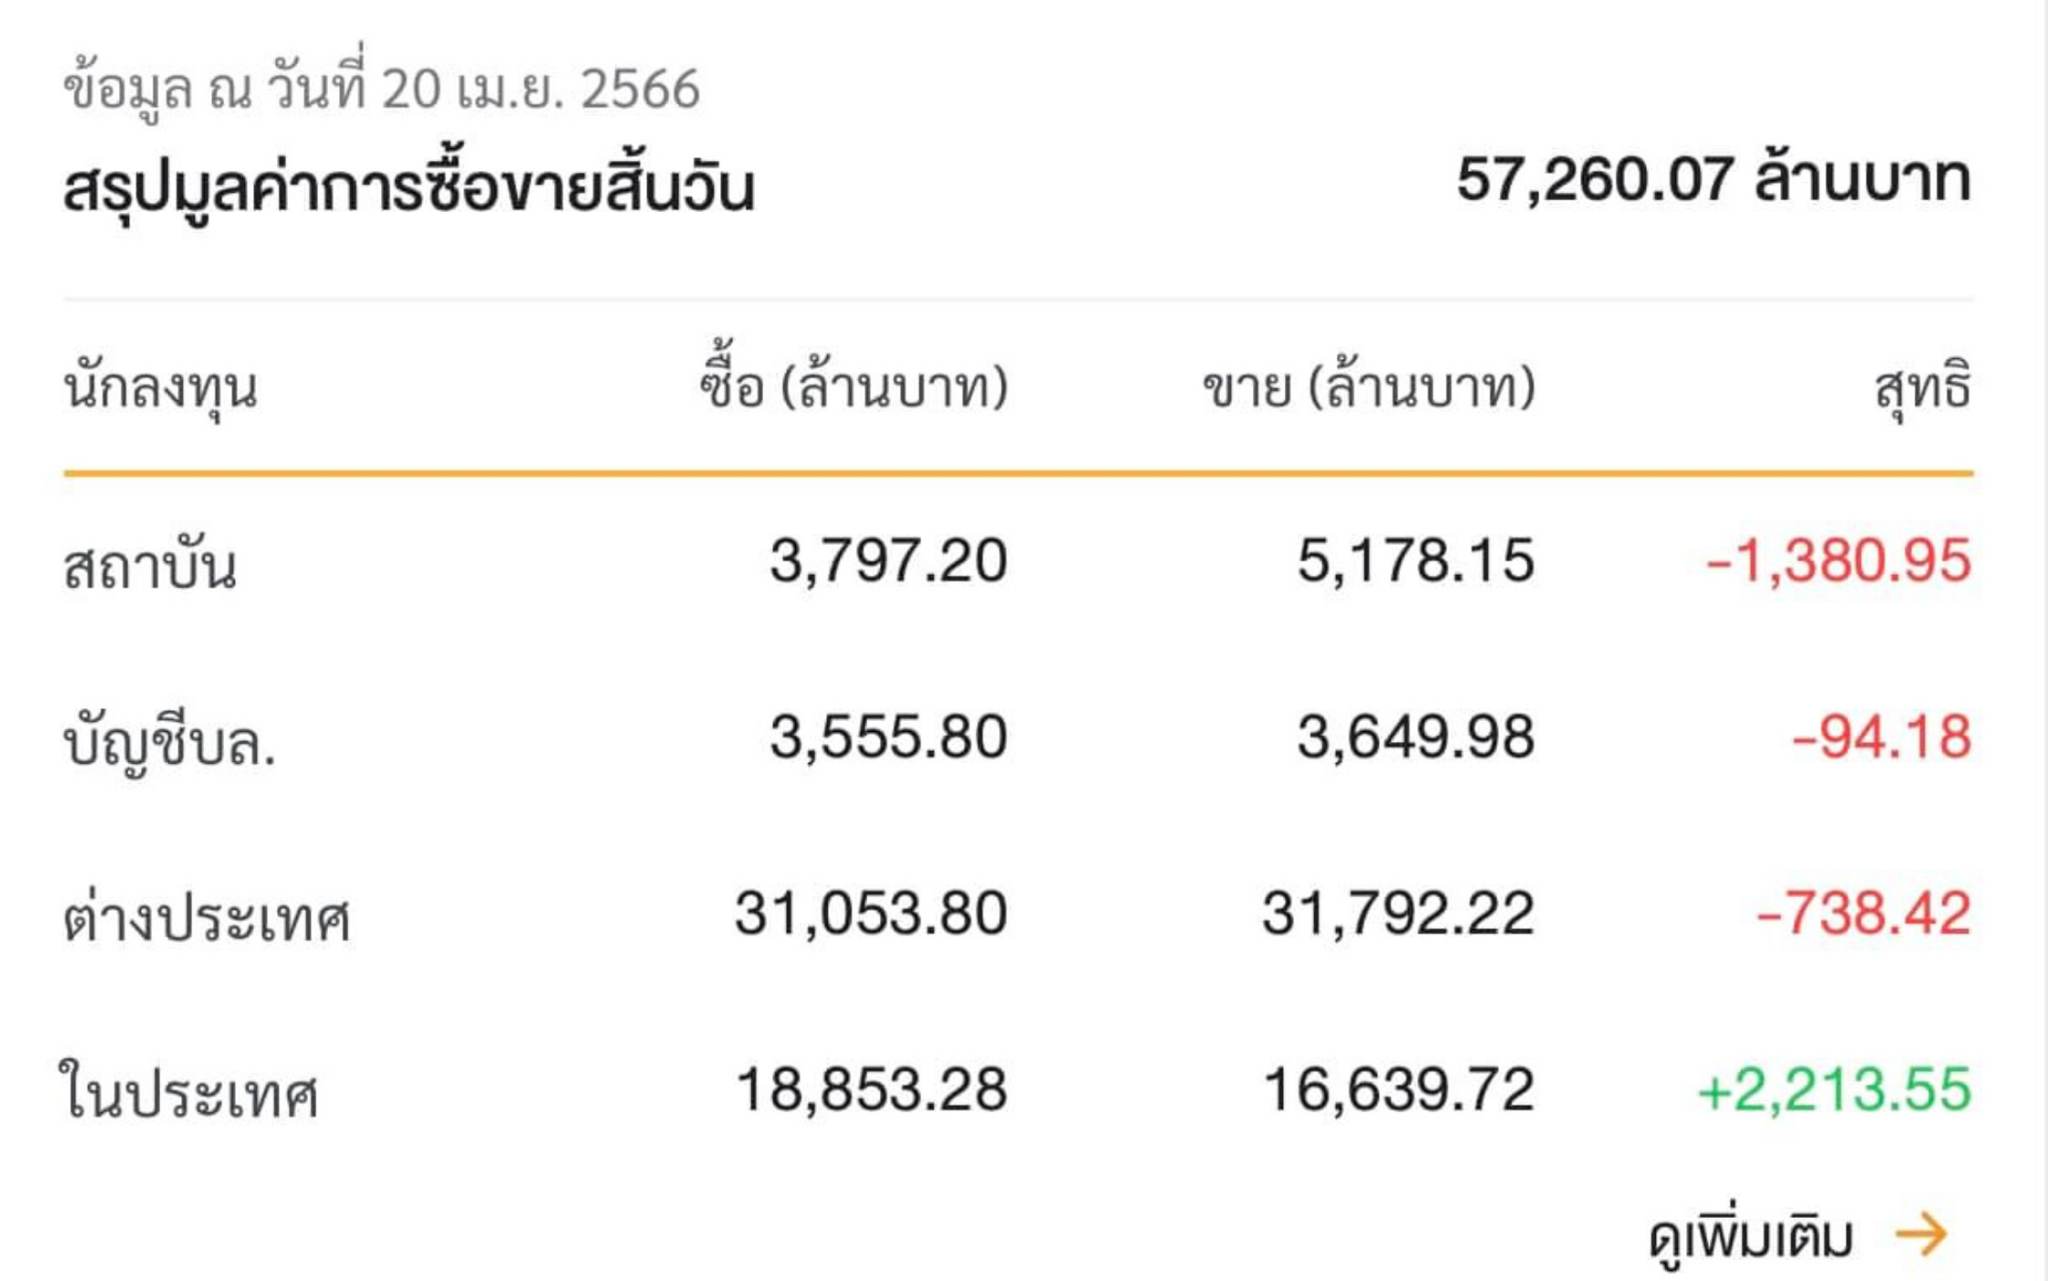Click local sell value 16,639.72
The width and height of the screenshot is (2048, 1281).
1399,1090
